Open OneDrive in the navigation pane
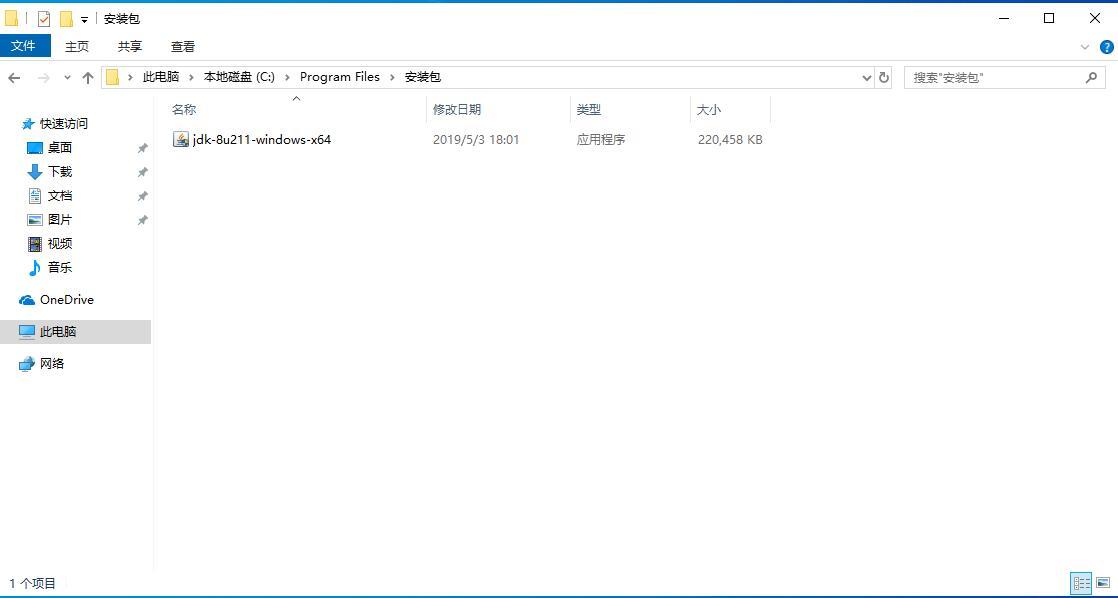The width and height of the screenshot is (1118, 598). (x=66, y=300)
